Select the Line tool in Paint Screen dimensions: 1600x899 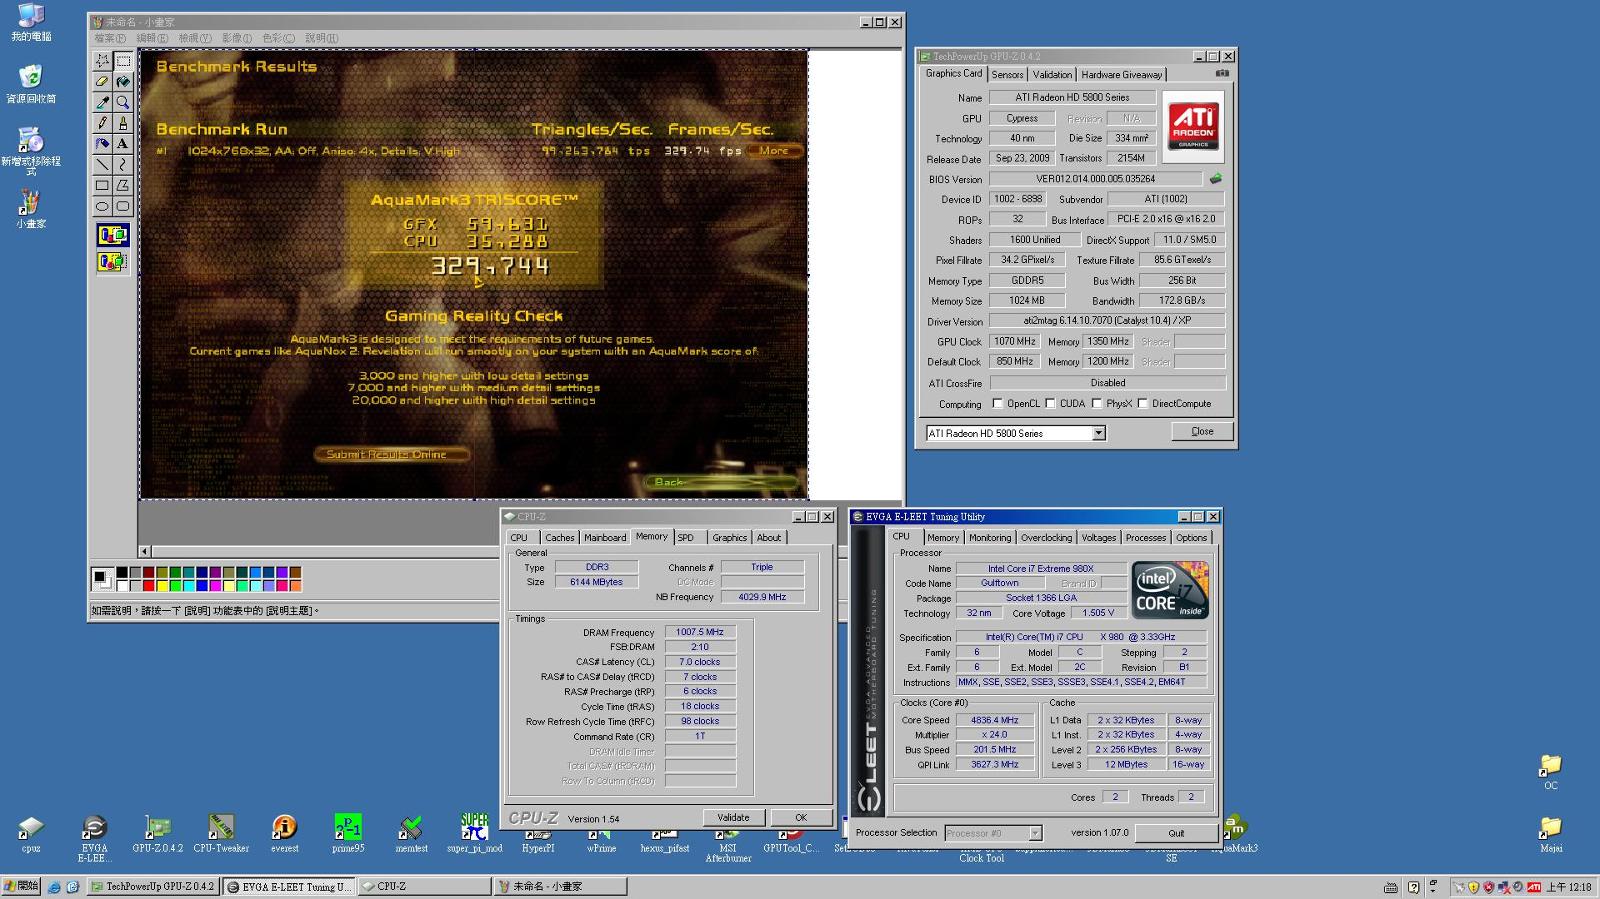tap(102, 164)
